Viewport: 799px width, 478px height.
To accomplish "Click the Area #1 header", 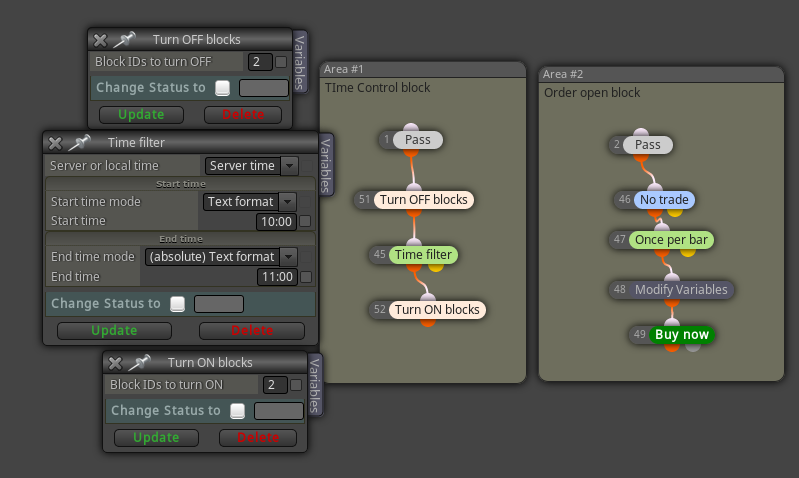I will tap(423, 69).
